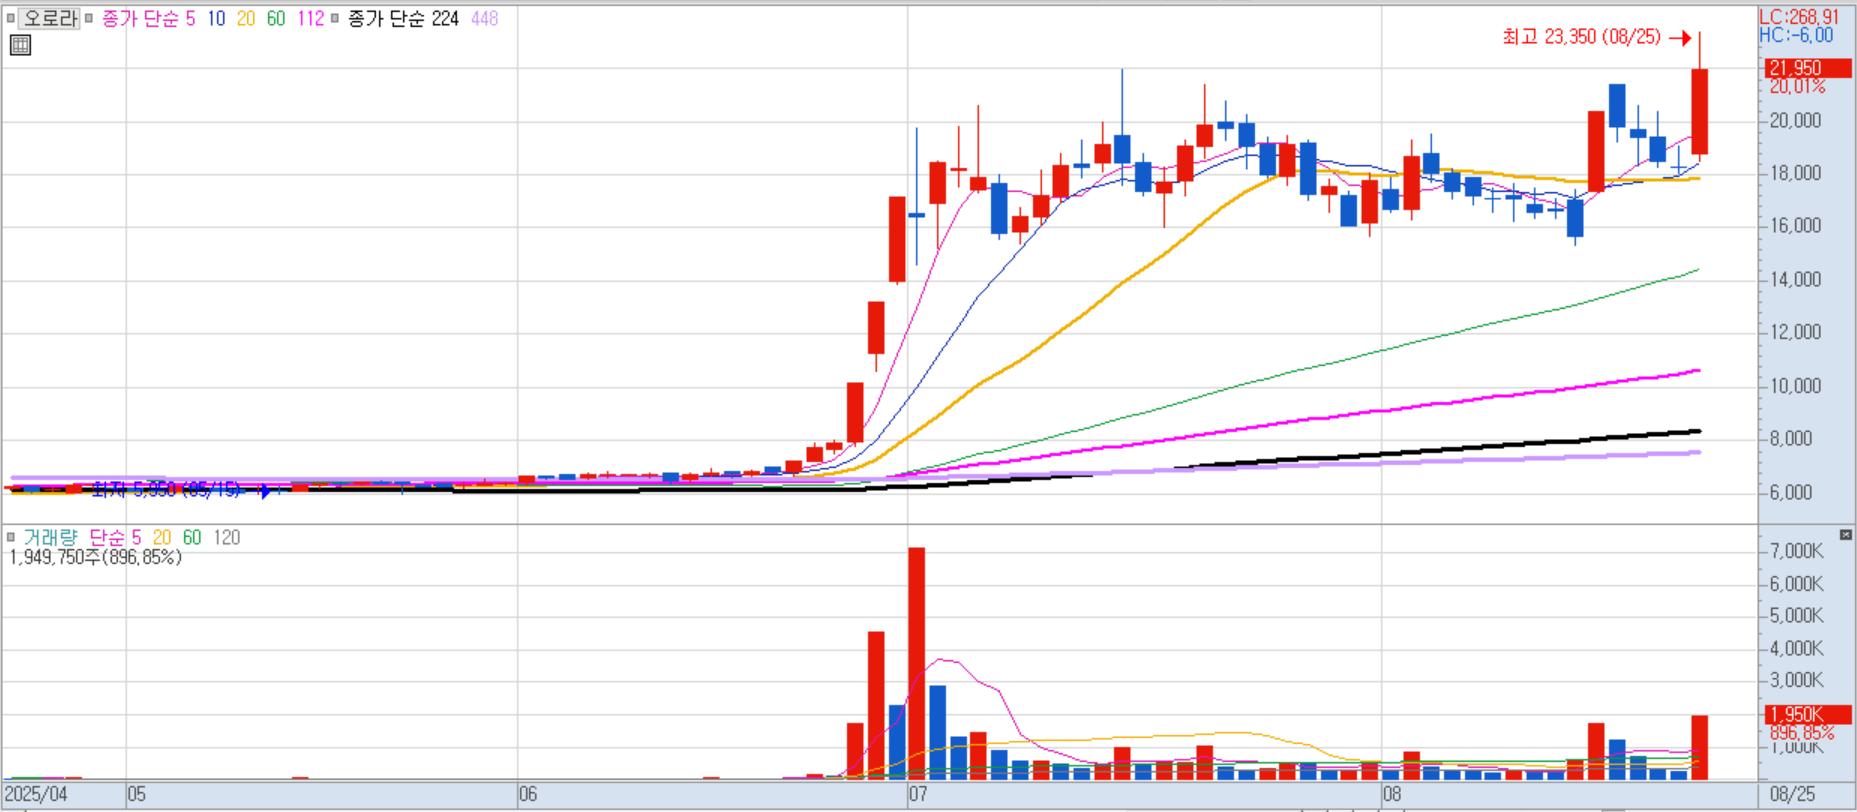Click the 6,000 price axis label
1857x812 pixels.
point(1790,492)
